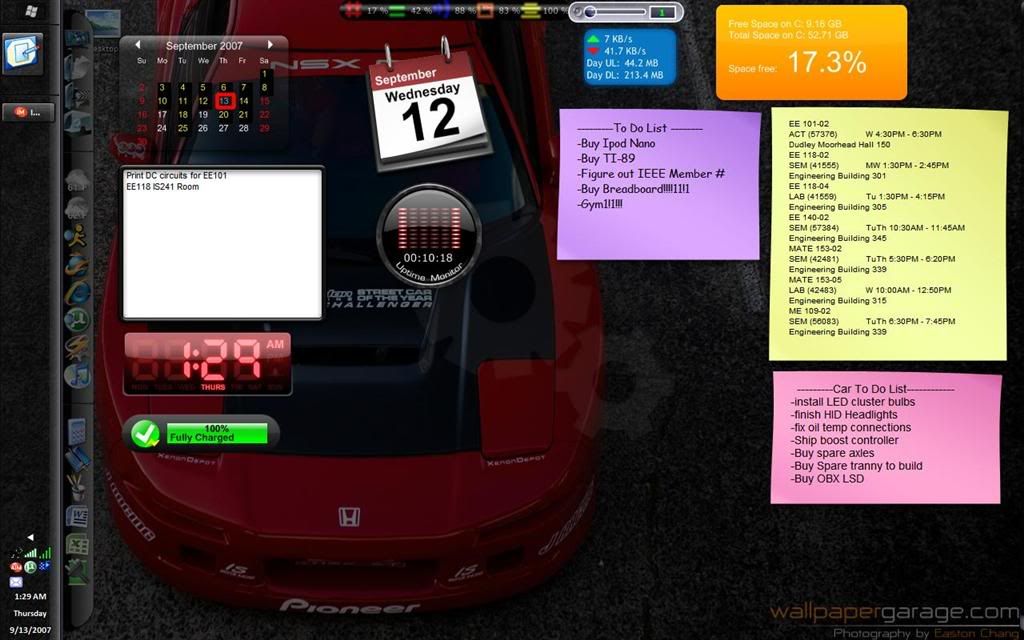The height and width of the screenshot is (640, 1024).
Task: Click '-finish HID Headlights' pink note line
Action: click(x=844, y=415)
